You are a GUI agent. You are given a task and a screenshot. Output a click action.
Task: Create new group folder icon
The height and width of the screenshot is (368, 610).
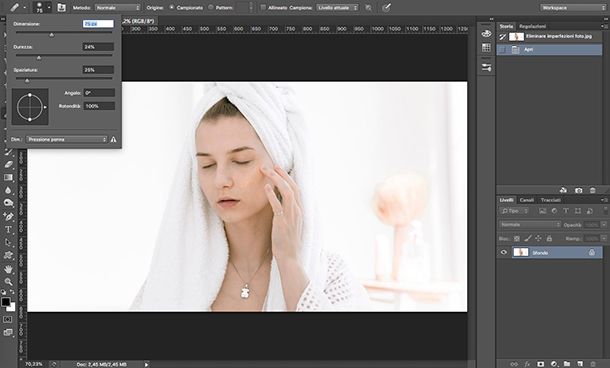(567, 364)
